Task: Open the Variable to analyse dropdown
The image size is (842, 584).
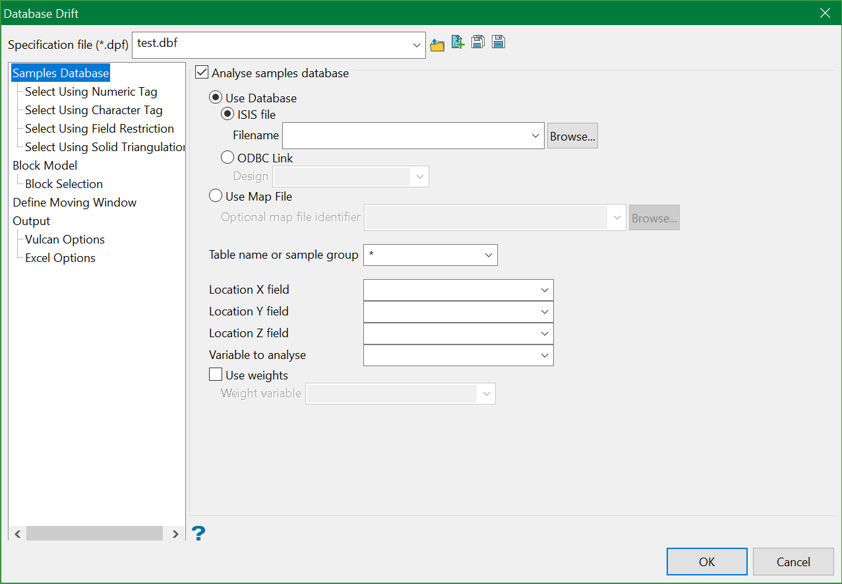Action: coord(544,355)
